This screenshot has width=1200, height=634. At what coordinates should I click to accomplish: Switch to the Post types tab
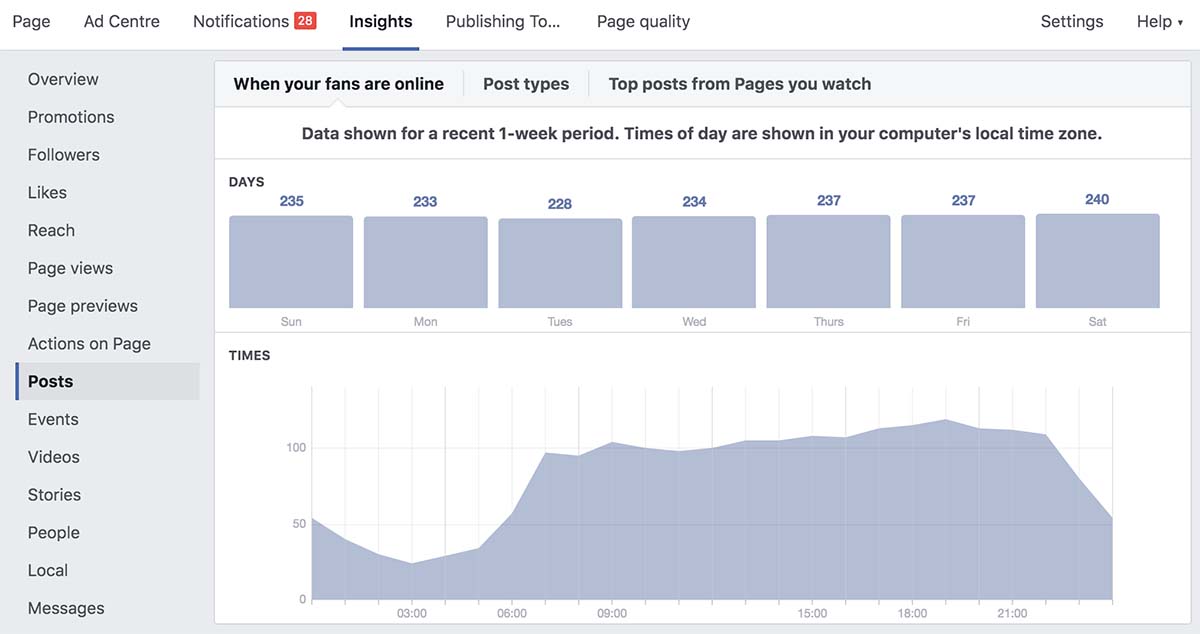click(x=526, y=84)
